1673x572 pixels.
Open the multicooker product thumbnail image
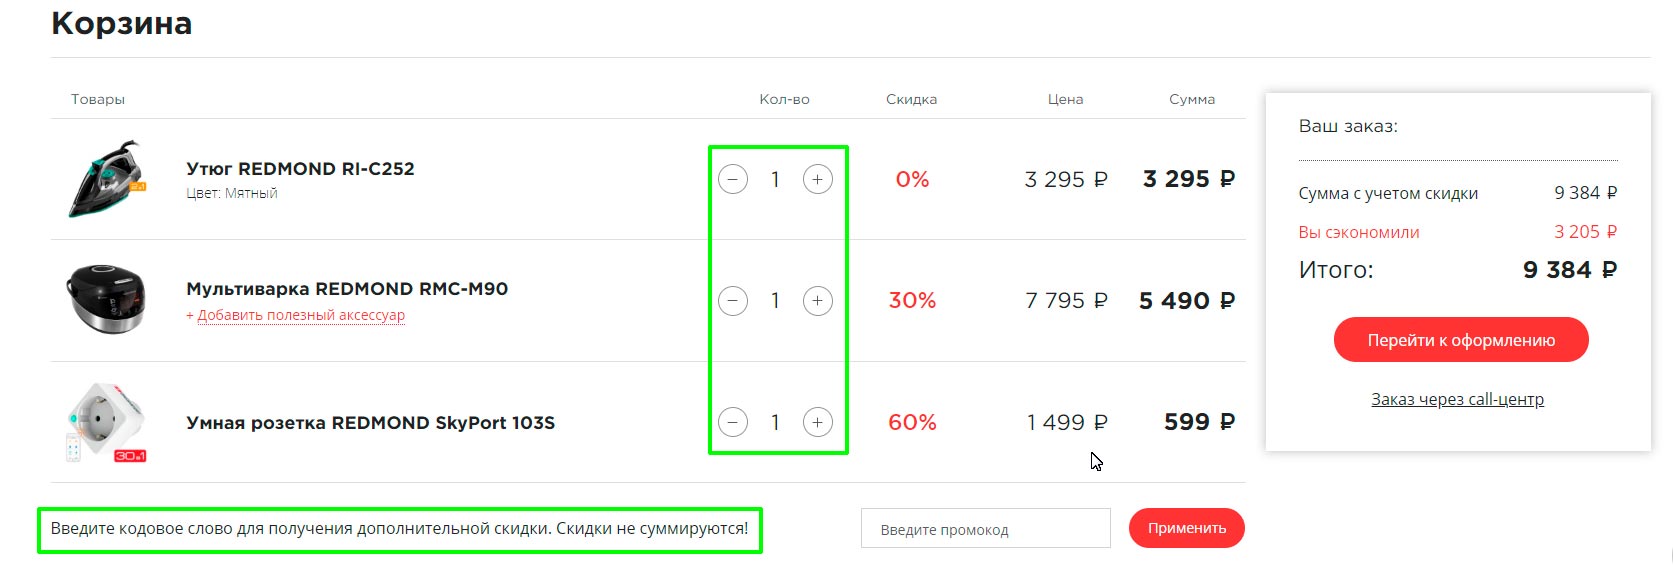point(107,299)
